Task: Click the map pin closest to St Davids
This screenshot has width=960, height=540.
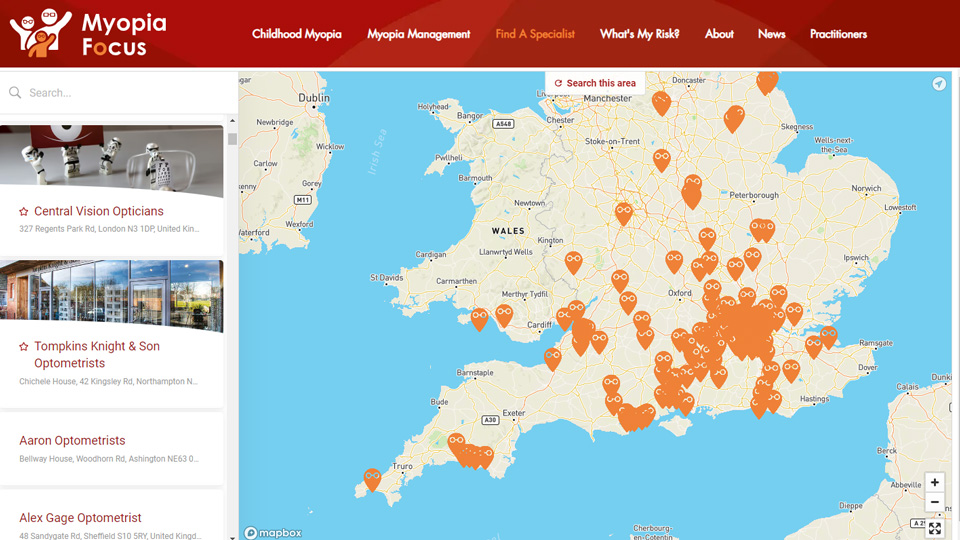Action: click(479, 319)
